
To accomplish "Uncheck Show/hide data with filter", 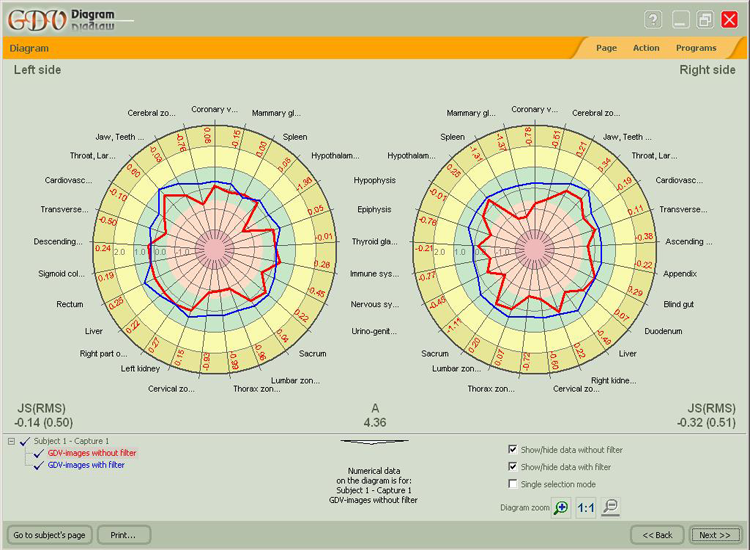I will tap(513, 466).
